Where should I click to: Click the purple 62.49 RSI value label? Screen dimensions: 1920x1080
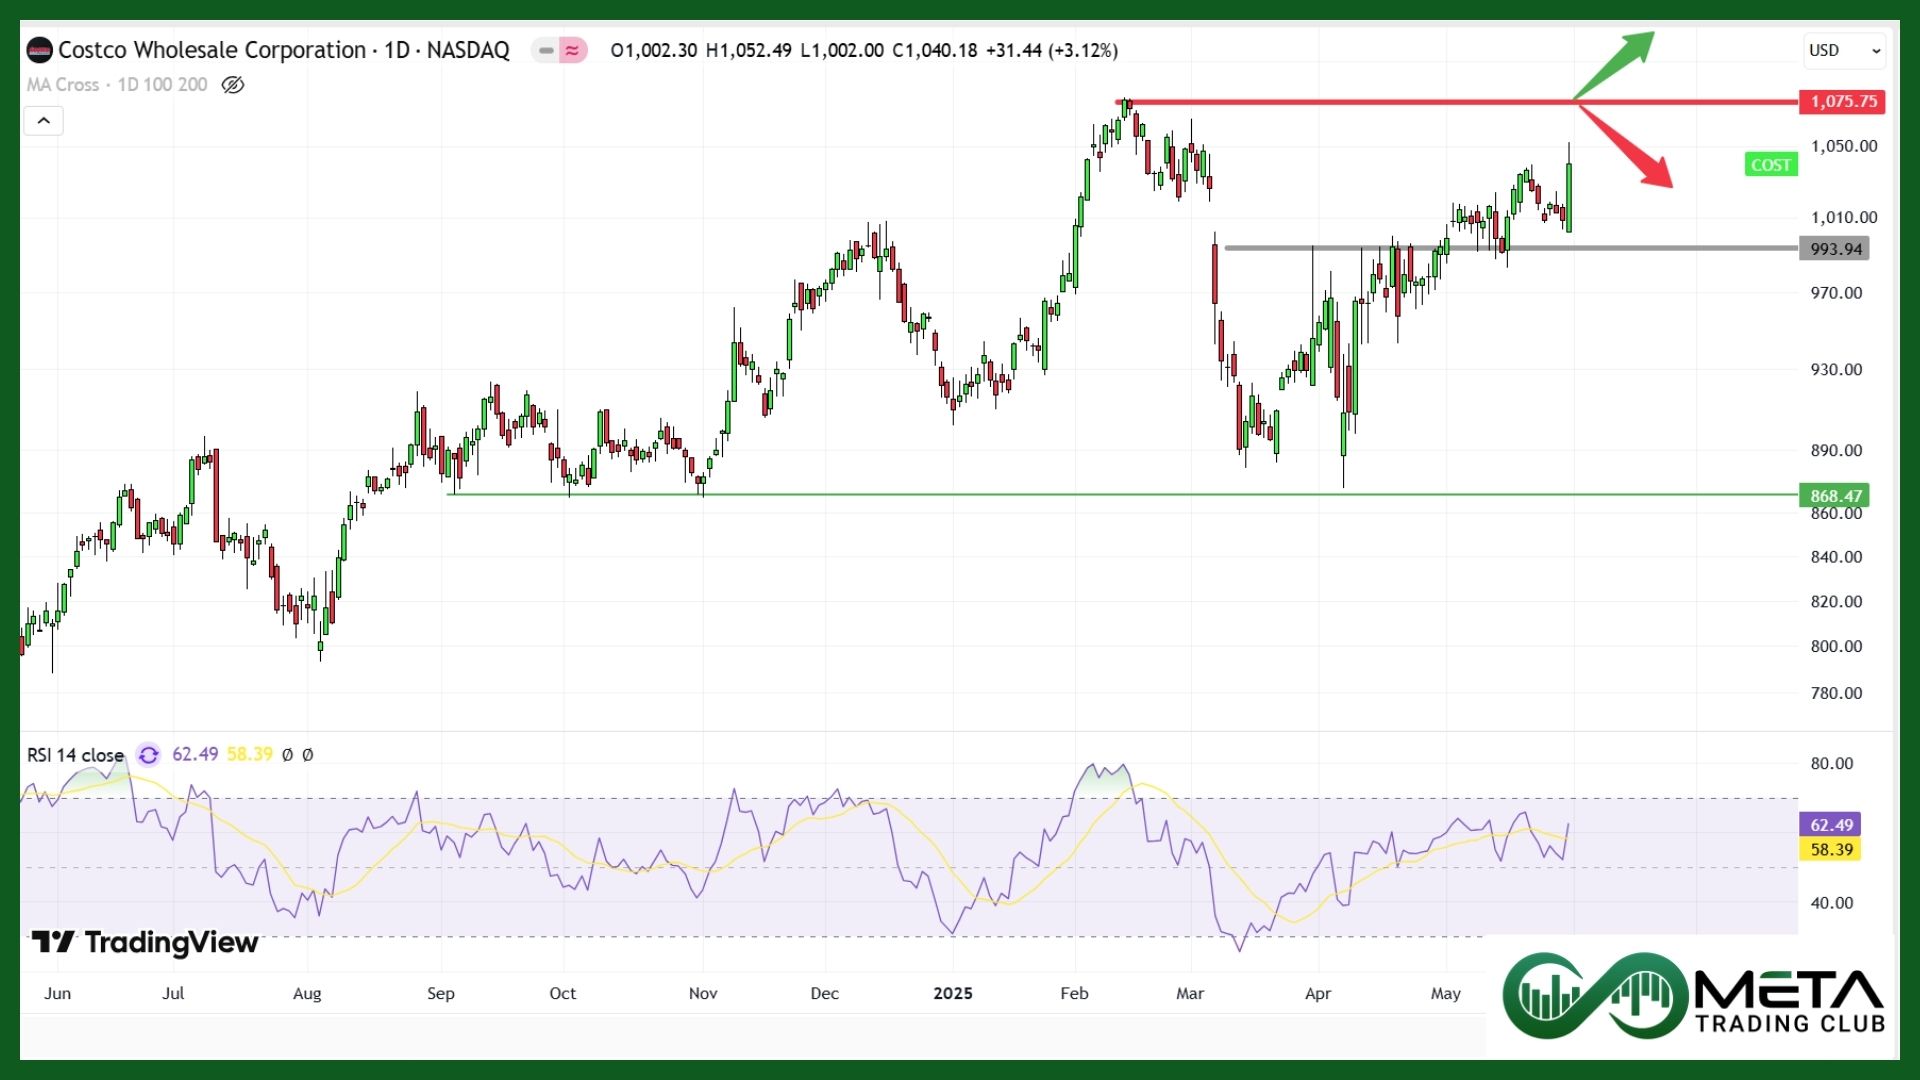[1829, 825]
